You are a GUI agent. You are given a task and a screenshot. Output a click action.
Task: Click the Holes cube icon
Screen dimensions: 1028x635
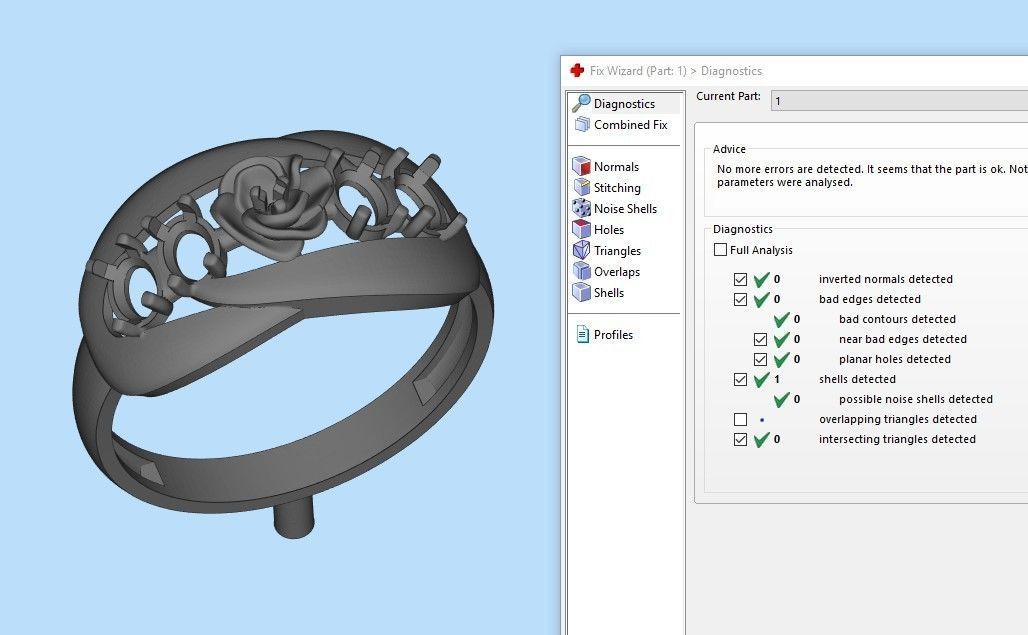(582, 229)
